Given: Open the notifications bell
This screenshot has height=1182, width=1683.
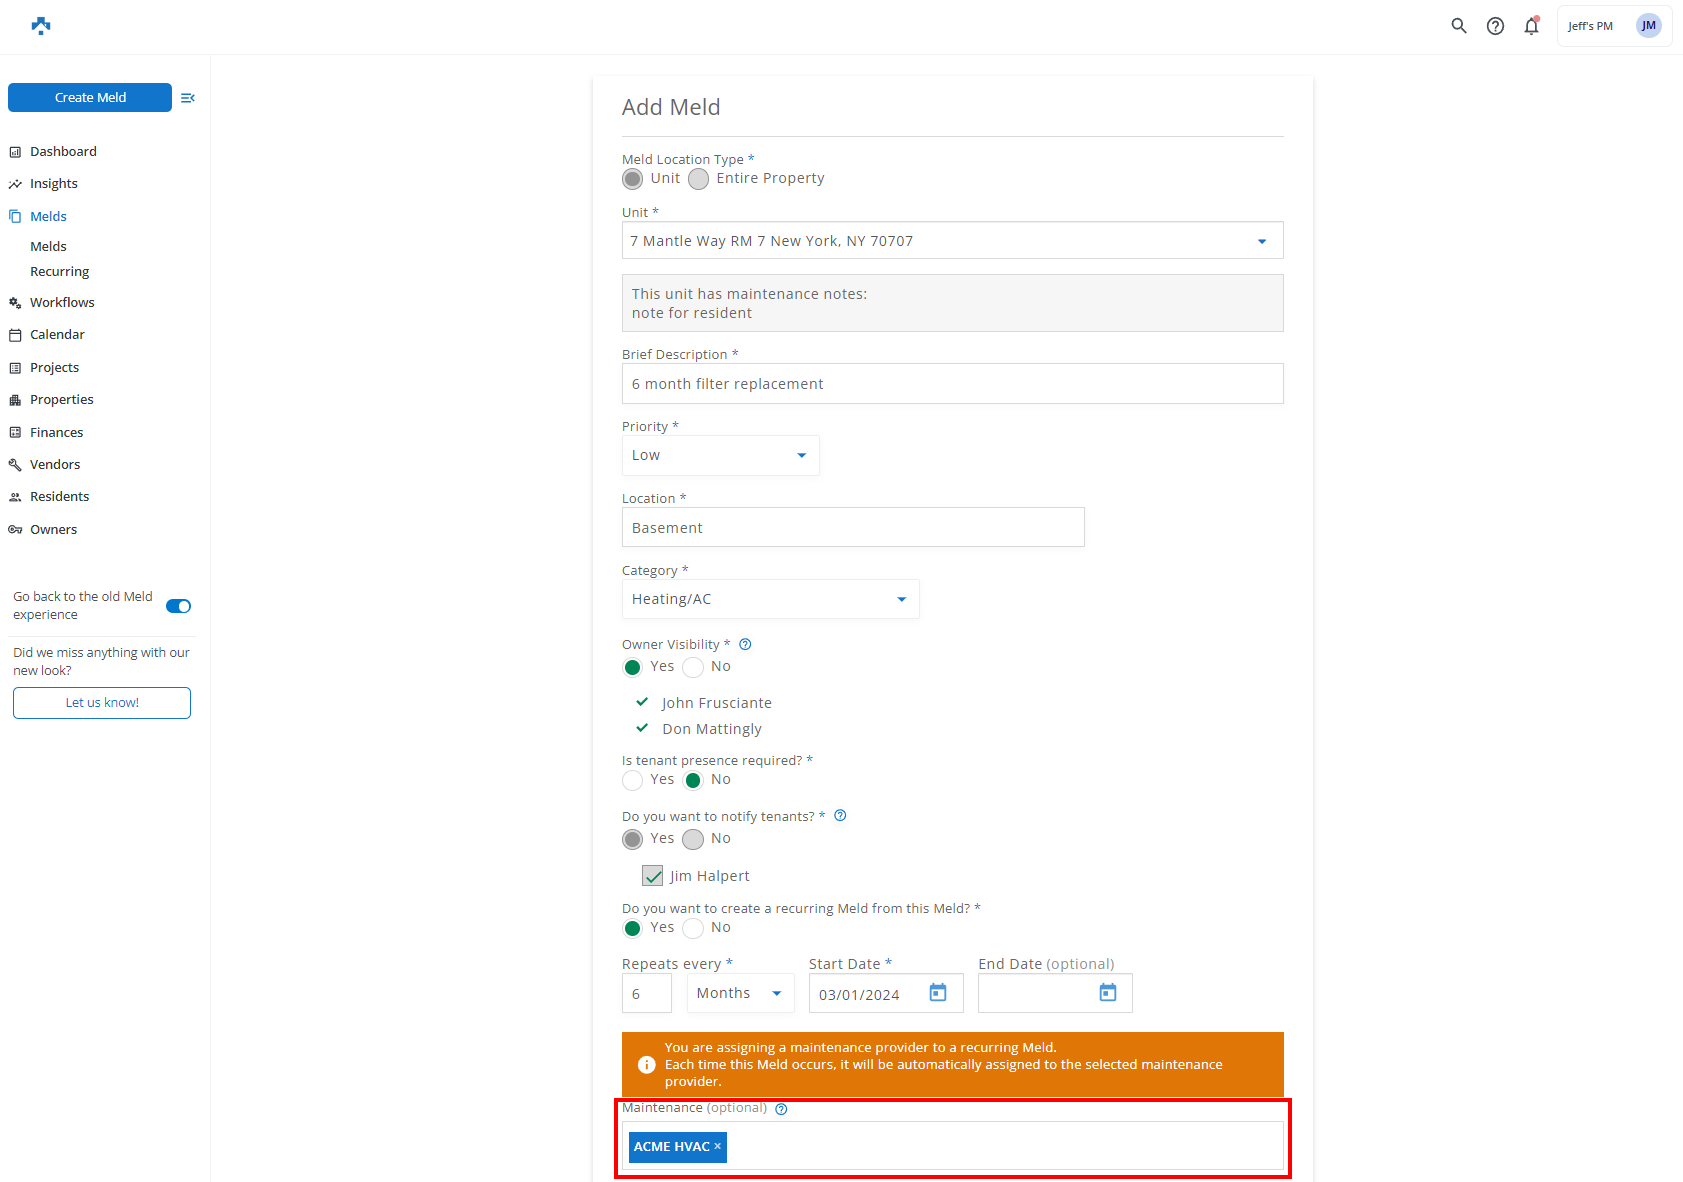Looking at the screenshot, I should [x=1531, y=26].
